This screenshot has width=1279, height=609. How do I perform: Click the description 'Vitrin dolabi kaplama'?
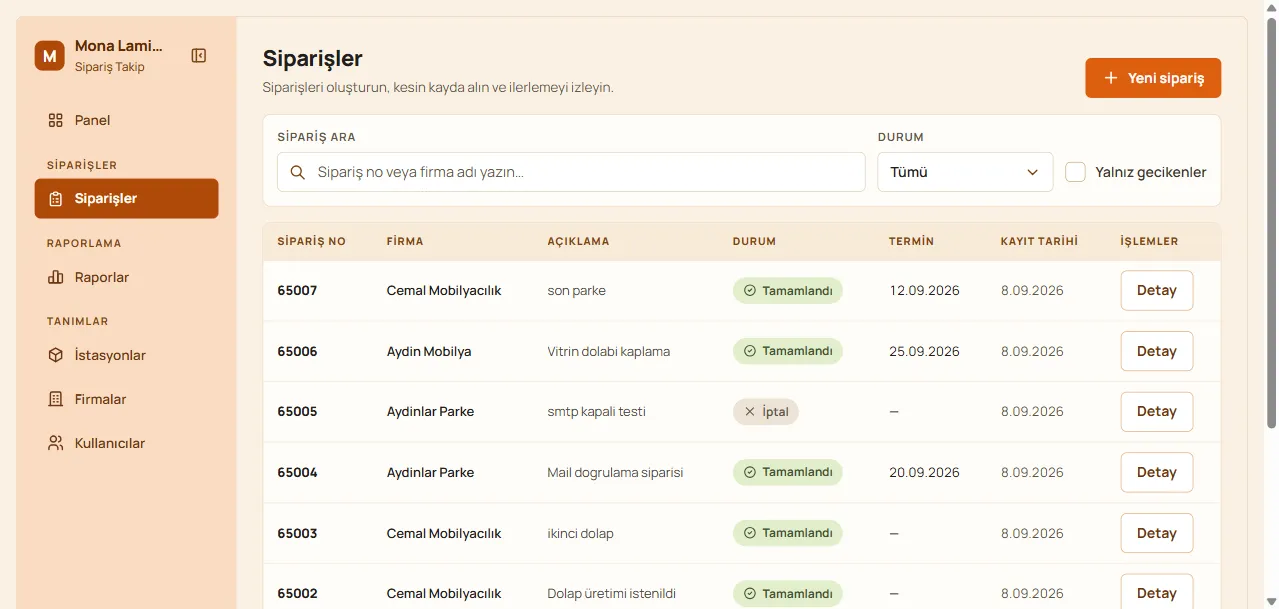(609, 351)
